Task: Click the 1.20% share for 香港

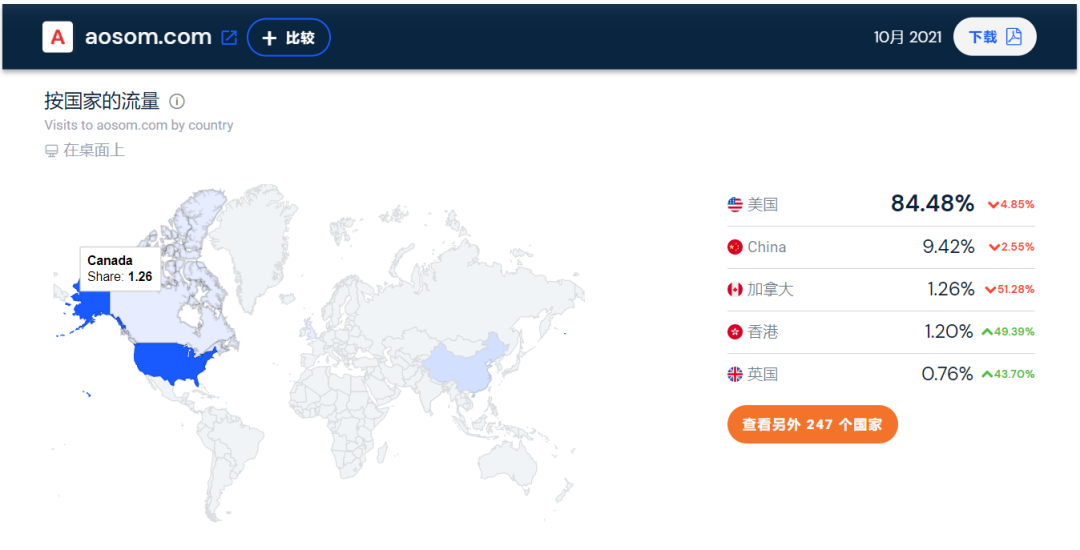Action: 950,332
